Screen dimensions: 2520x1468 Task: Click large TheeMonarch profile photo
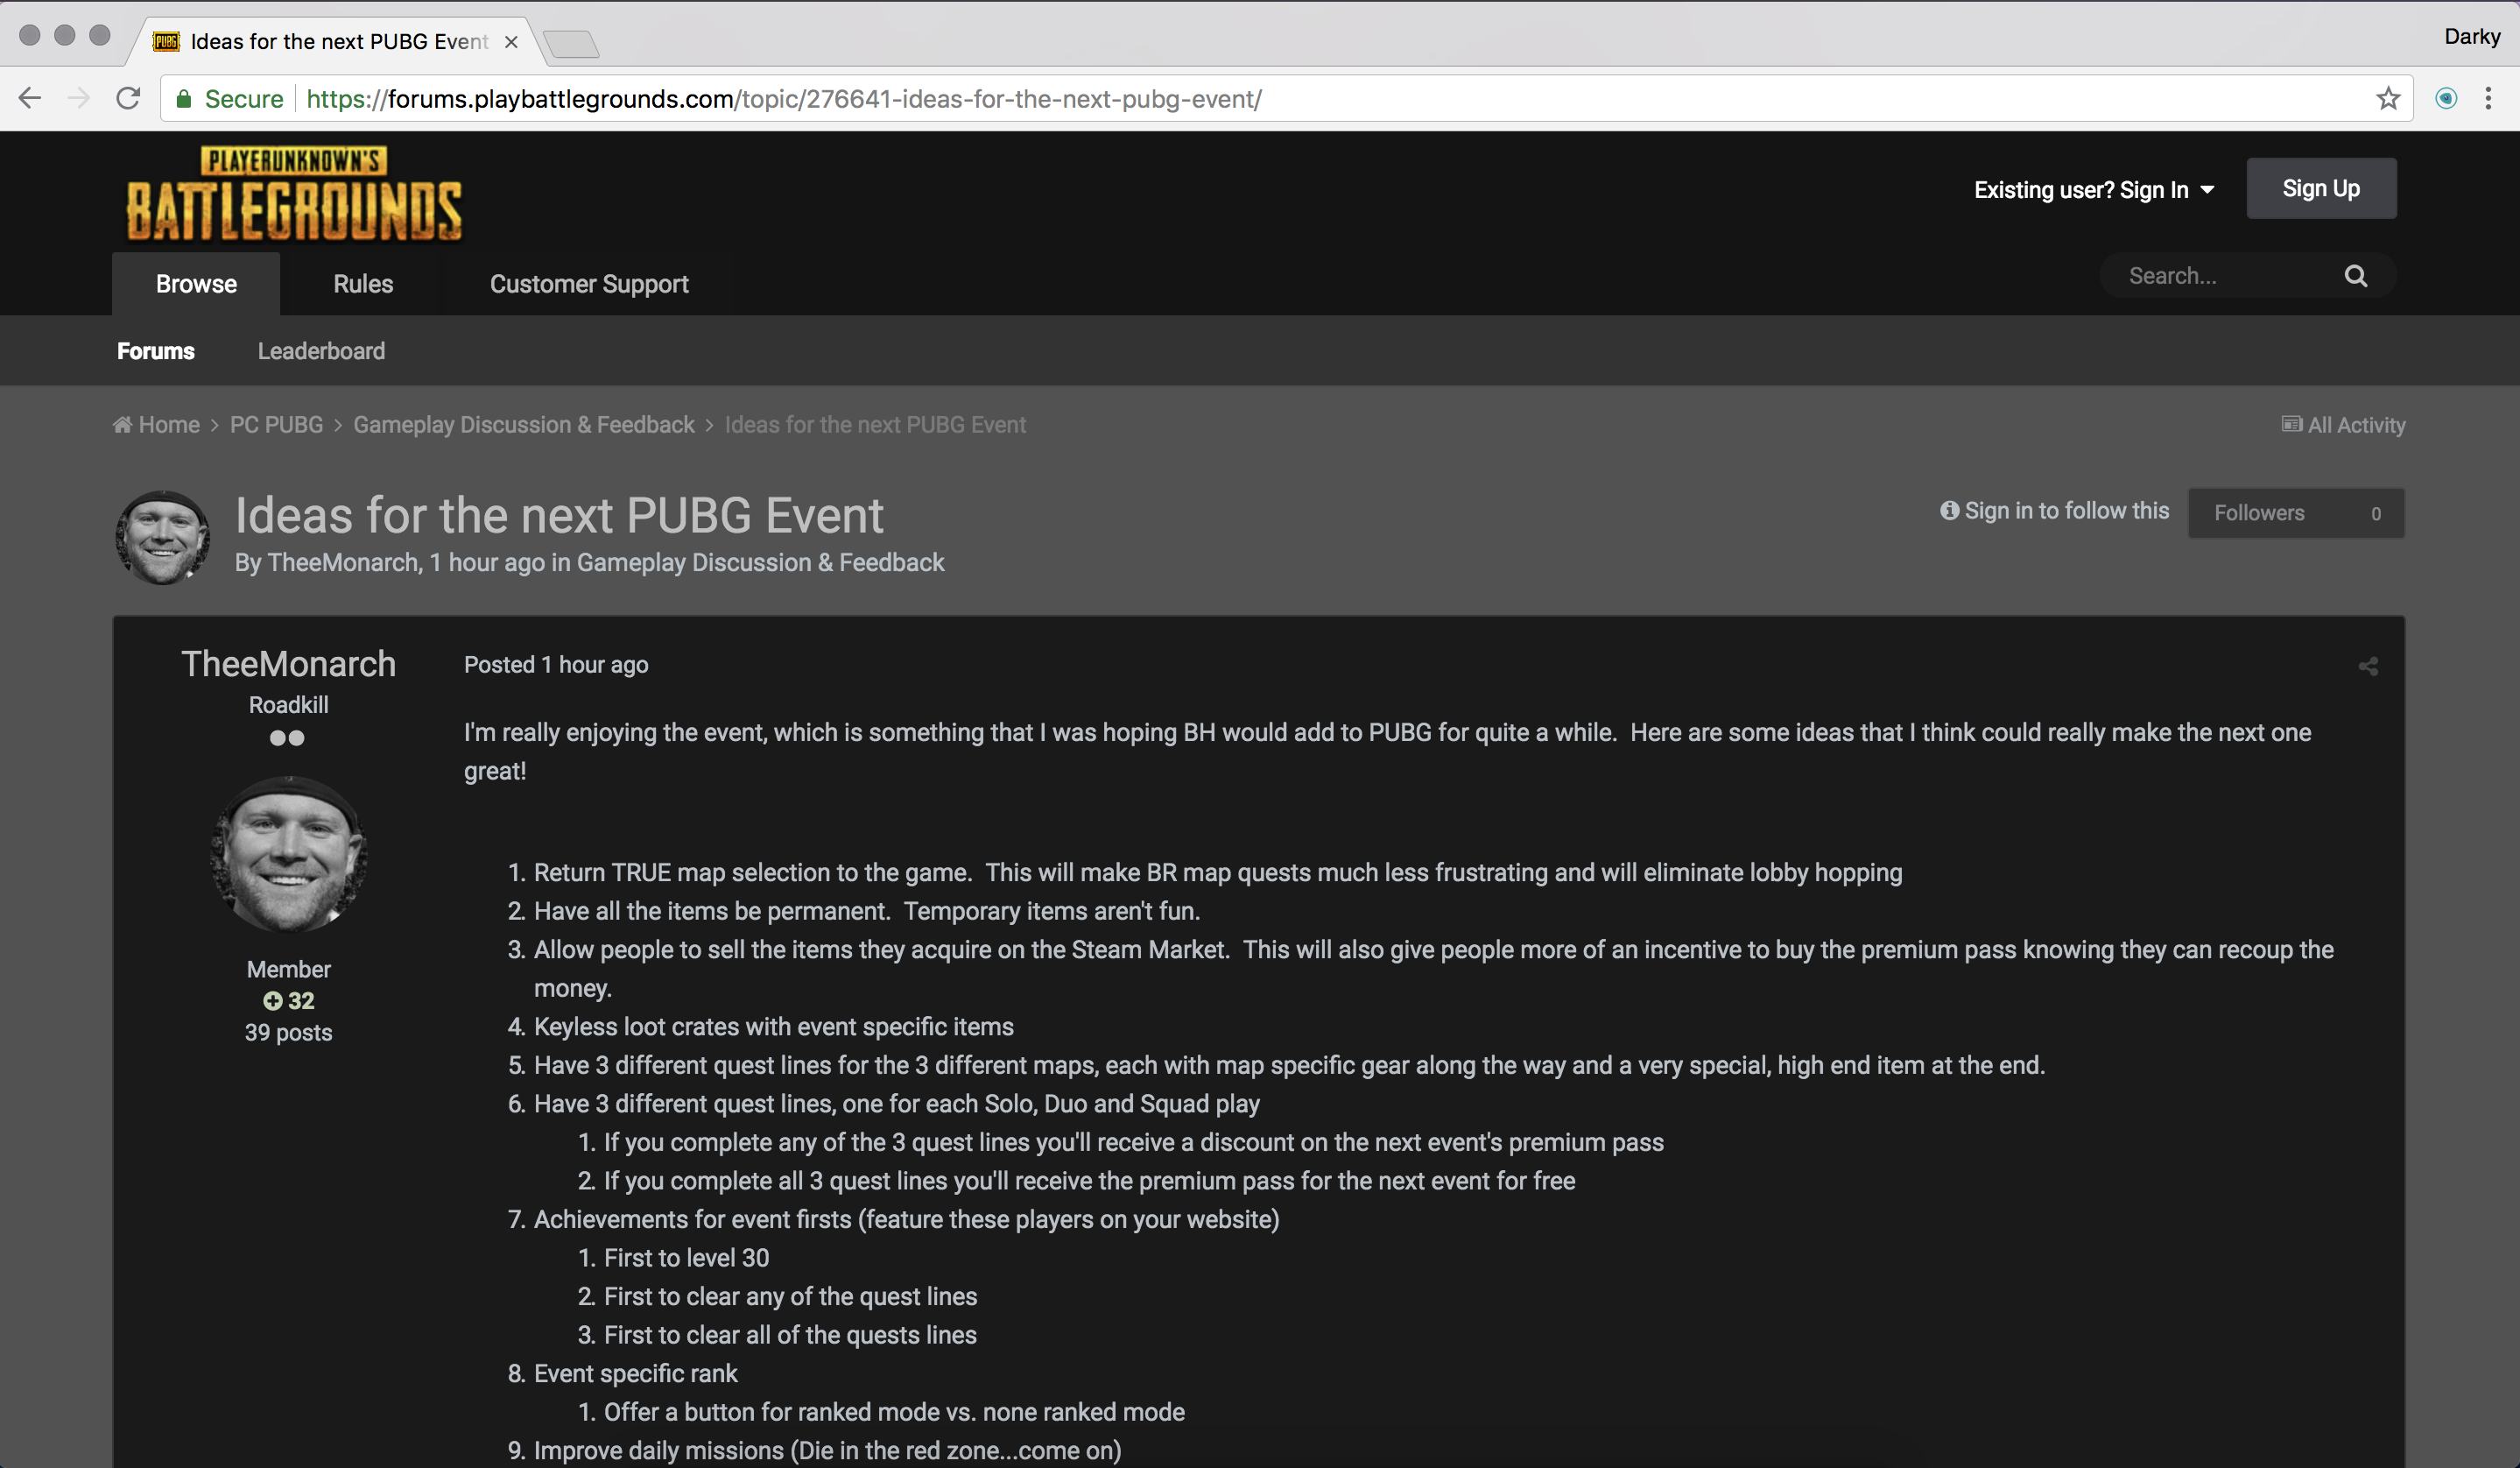tap(288, 854)
